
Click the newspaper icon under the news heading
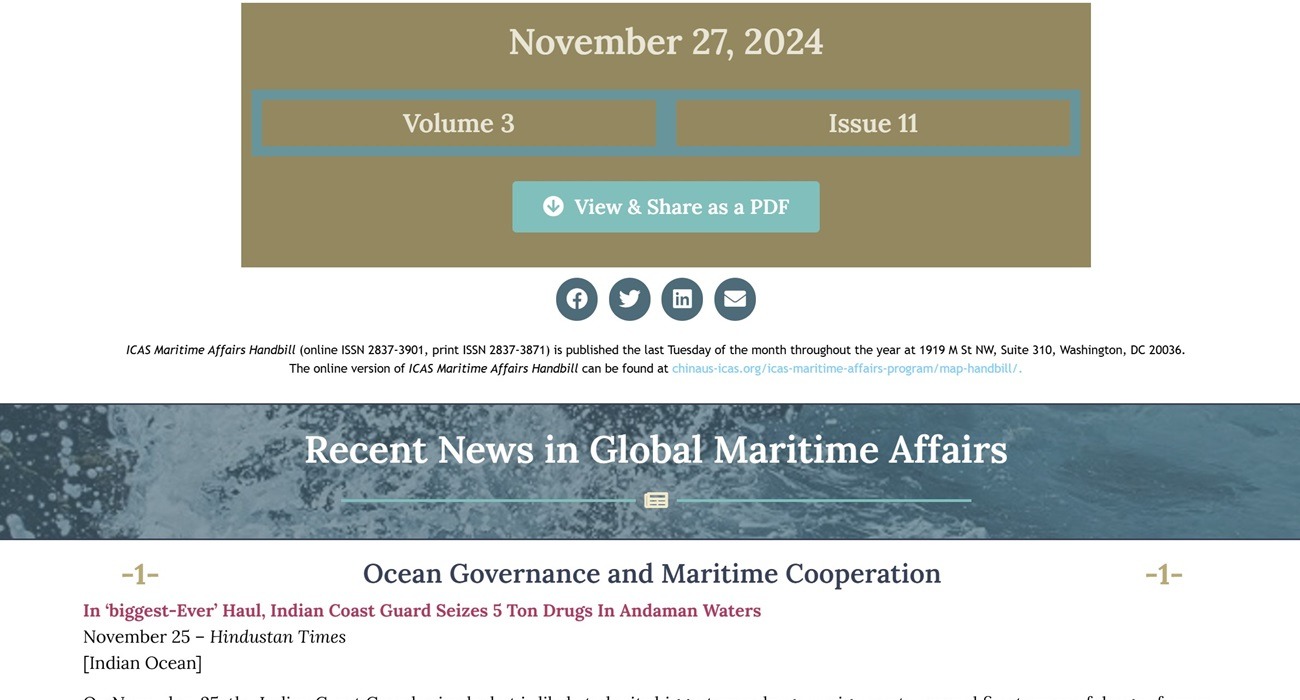click(x=656, y=500)
